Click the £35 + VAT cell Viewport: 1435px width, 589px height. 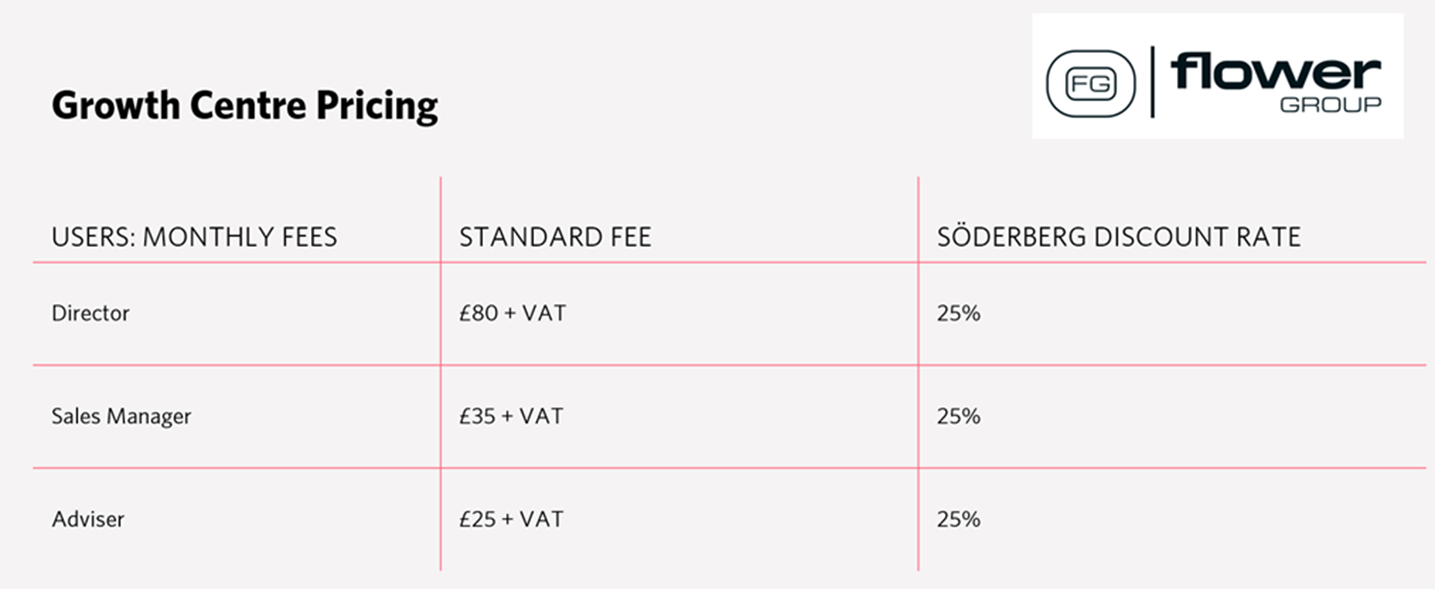click(511, 416)
